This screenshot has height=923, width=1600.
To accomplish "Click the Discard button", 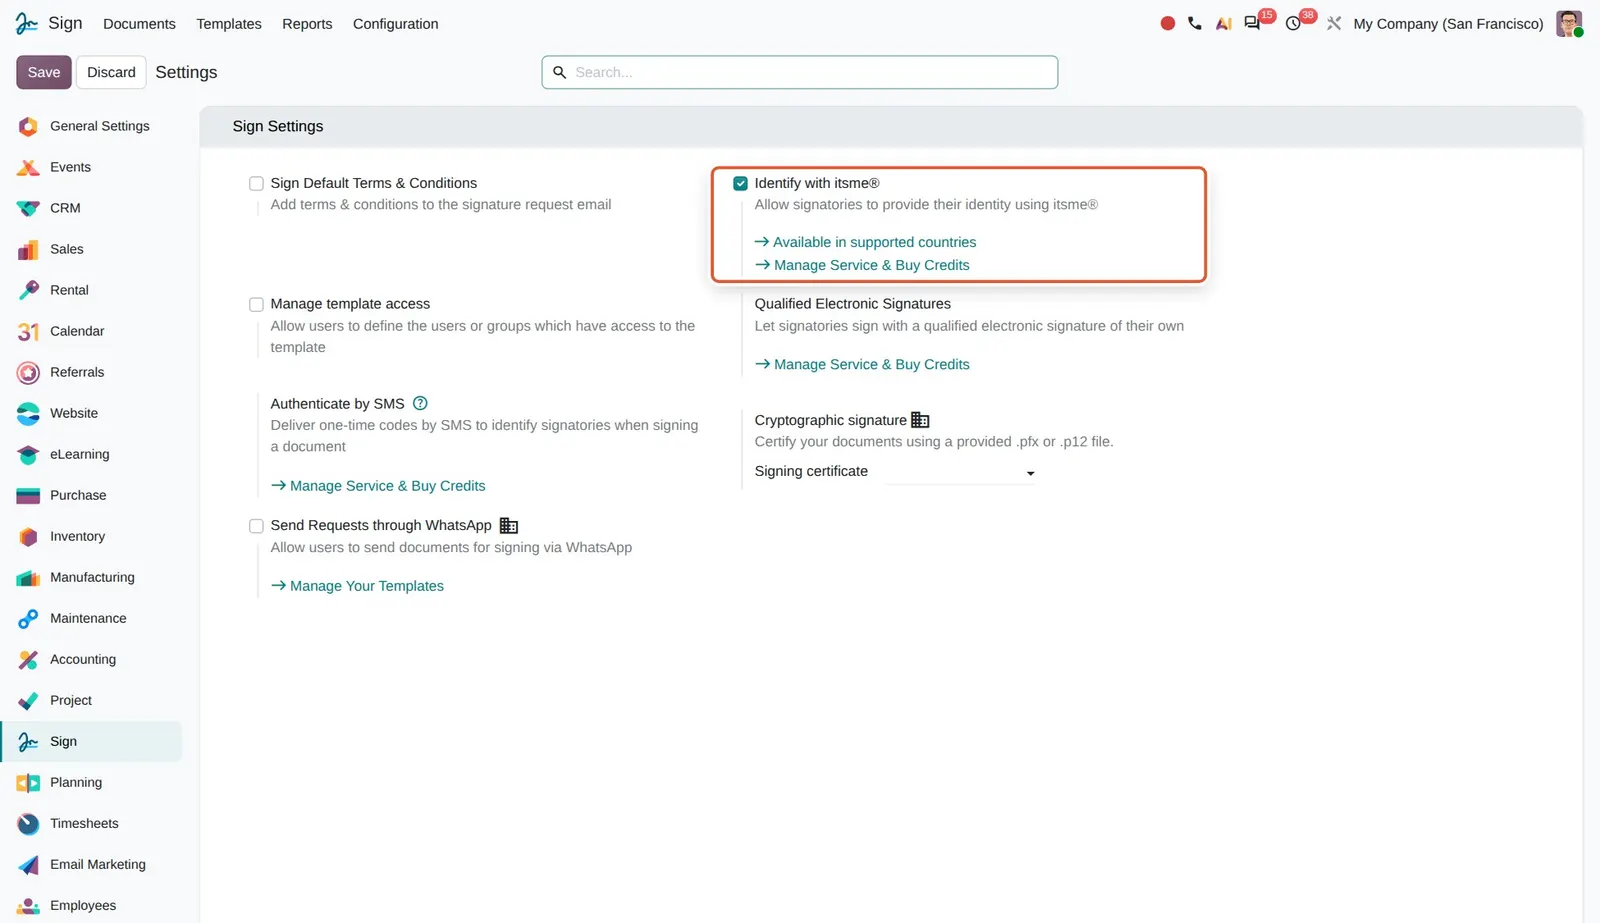I will point(111,72).
